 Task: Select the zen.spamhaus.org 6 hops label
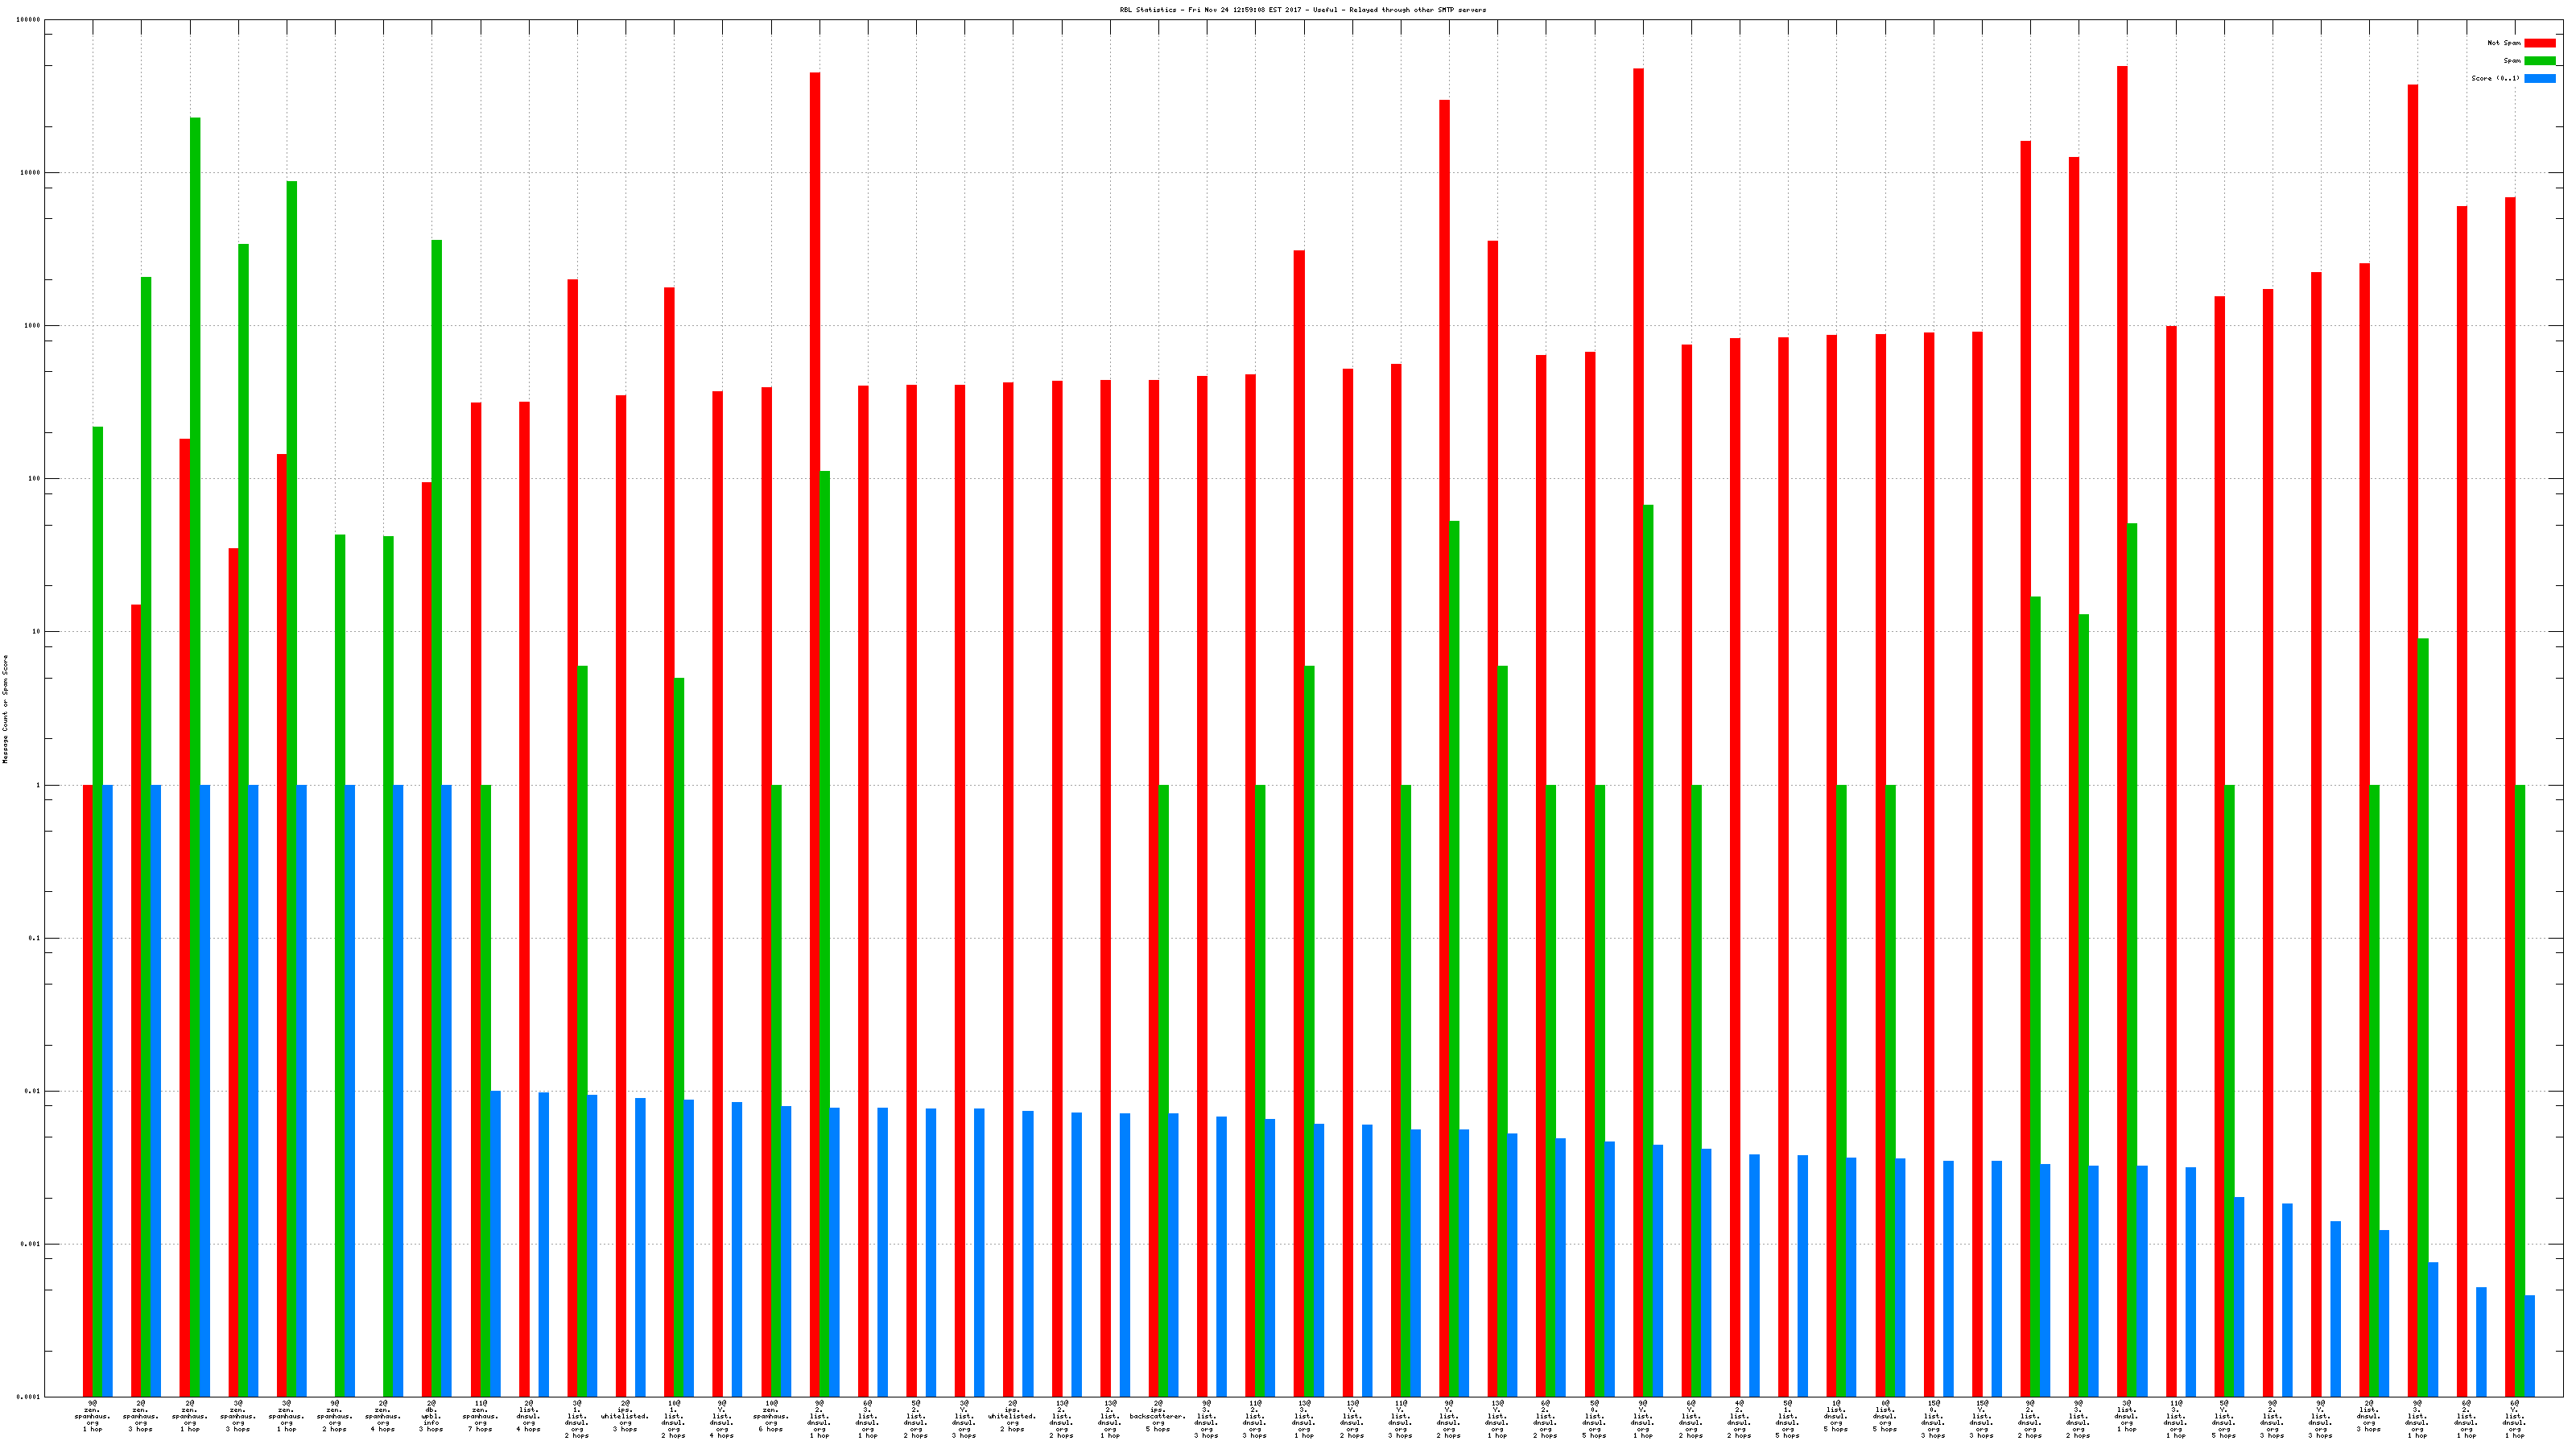point(770,1416)
